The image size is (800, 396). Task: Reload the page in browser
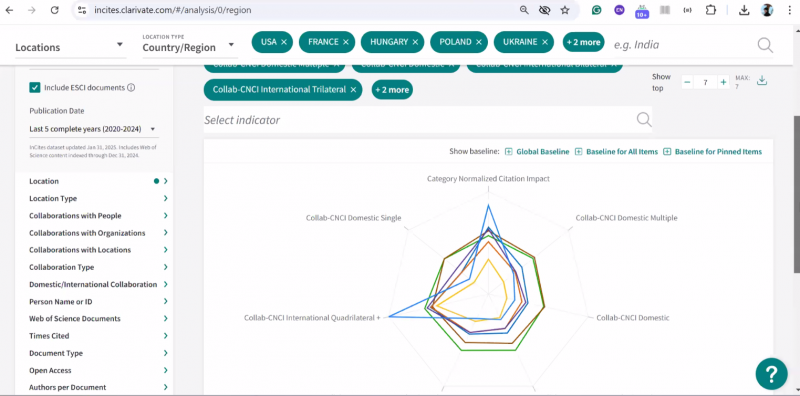55,10
